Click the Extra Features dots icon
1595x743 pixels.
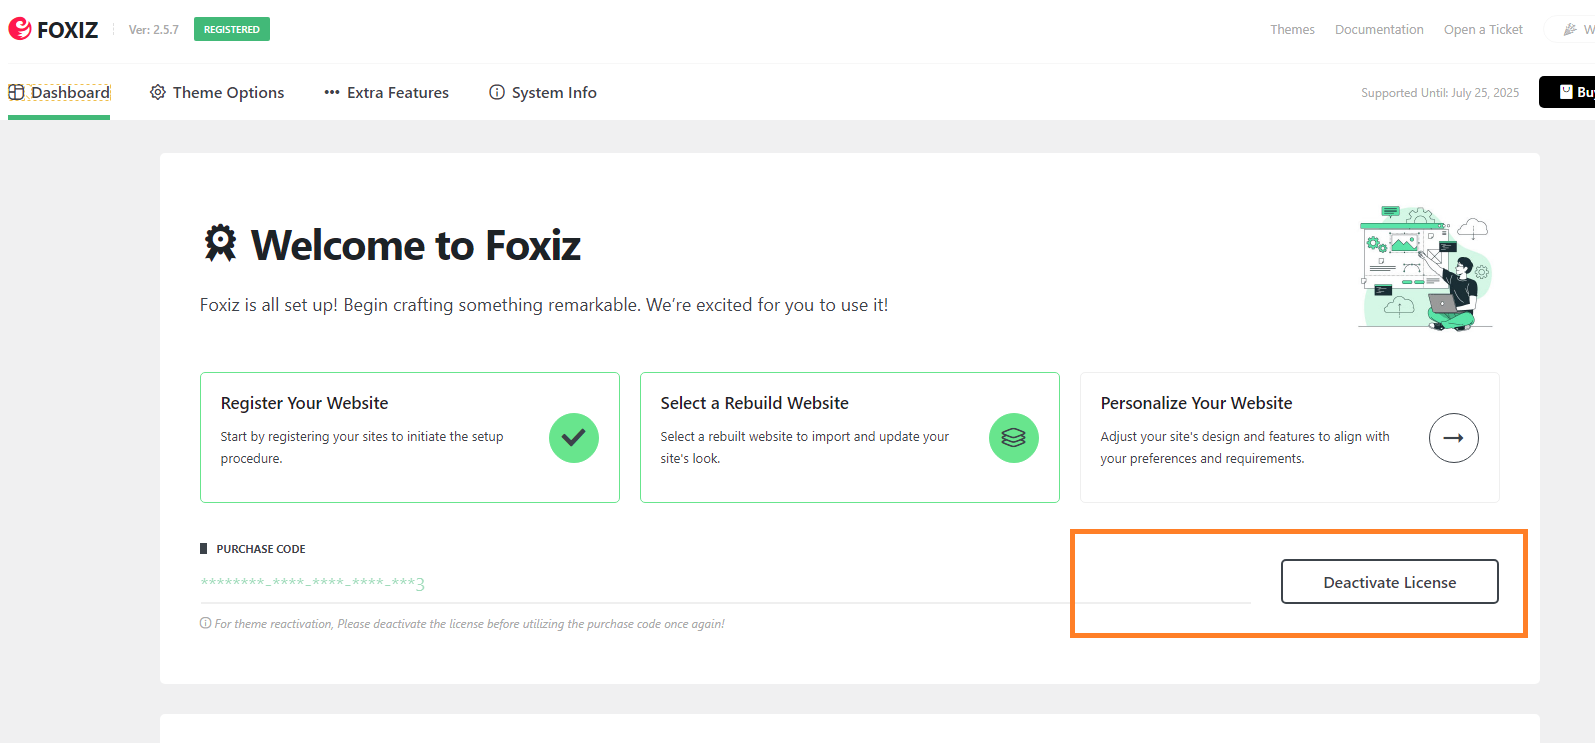coord(332,92)
